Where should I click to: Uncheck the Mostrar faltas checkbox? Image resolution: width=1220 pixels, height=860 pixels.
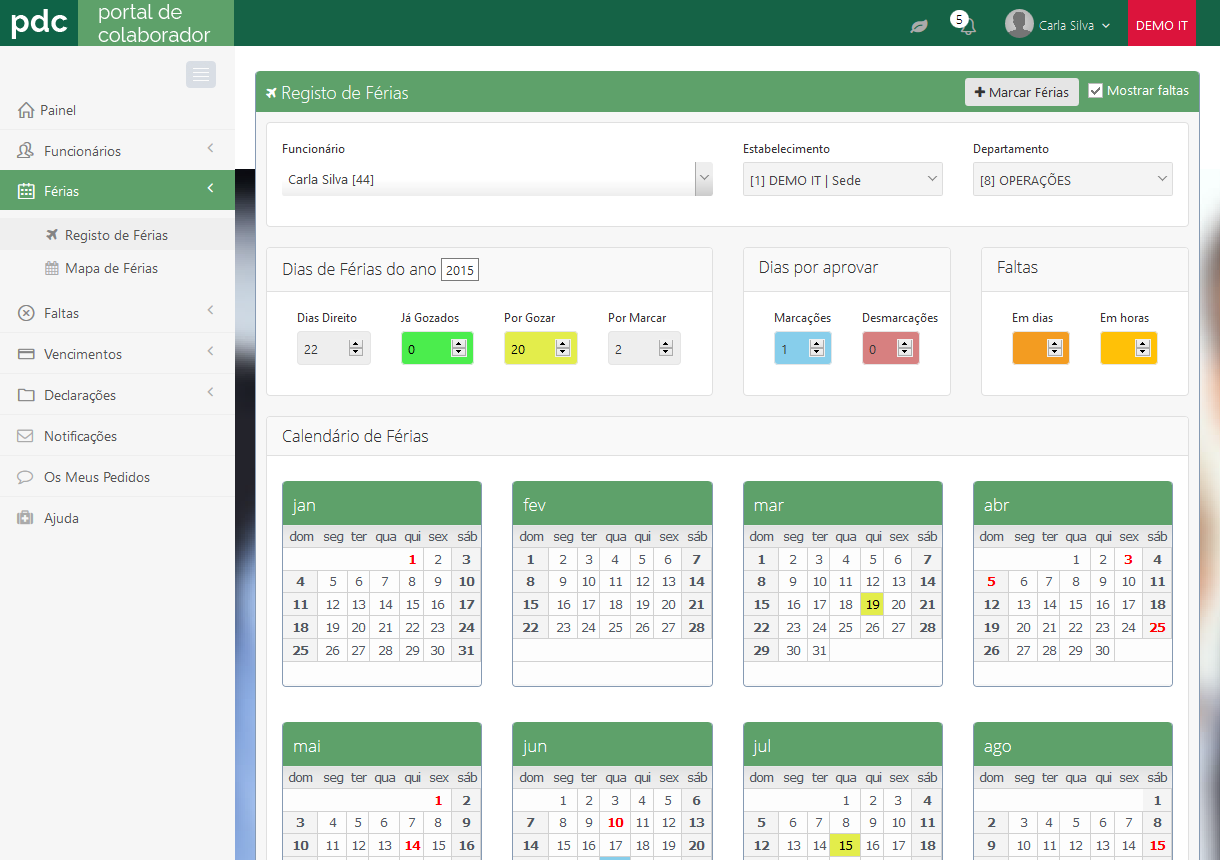click(x=1096, y=91)
